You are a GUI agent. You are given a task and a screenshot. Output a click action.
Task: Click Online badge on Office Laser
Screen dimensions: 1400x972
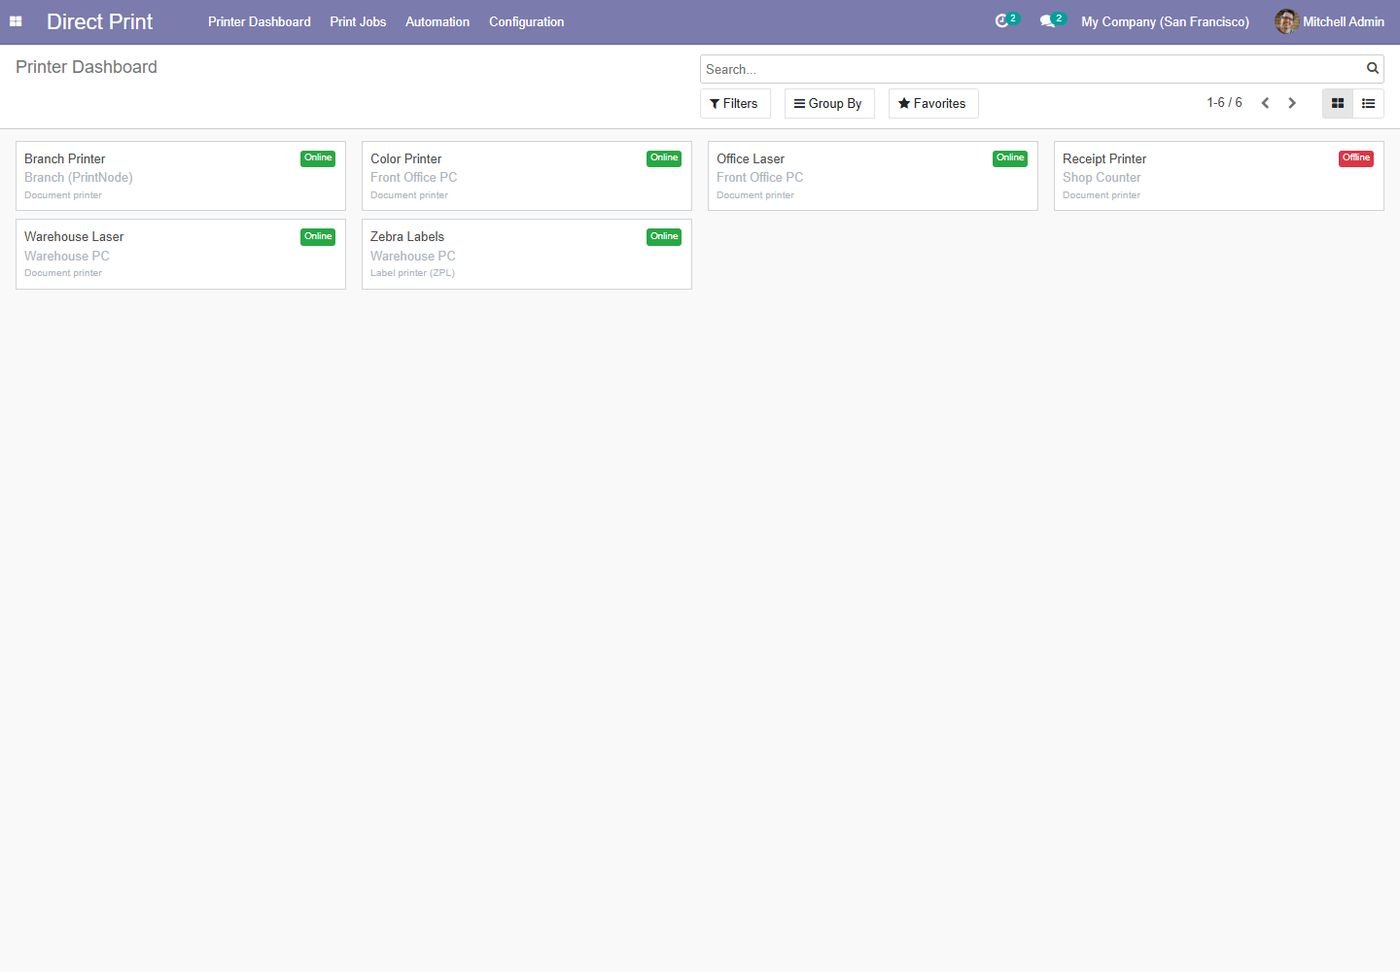[x=1010, y=158]
